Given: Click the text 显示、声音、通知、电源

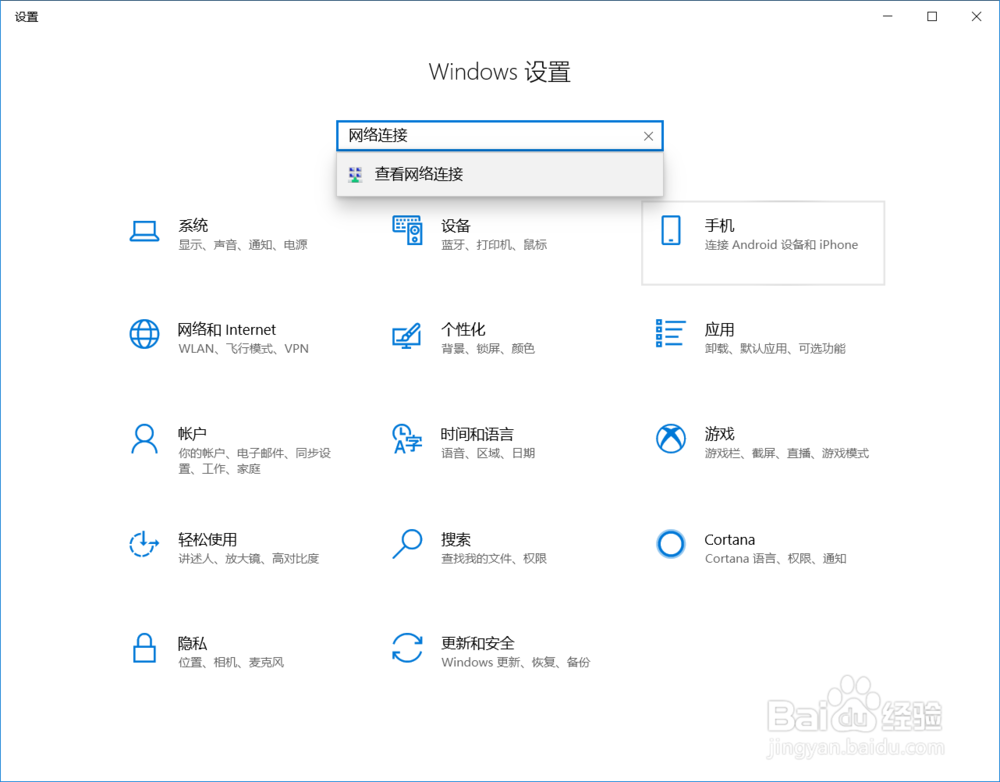Looking at the screenshot, I should coord(243,245).
